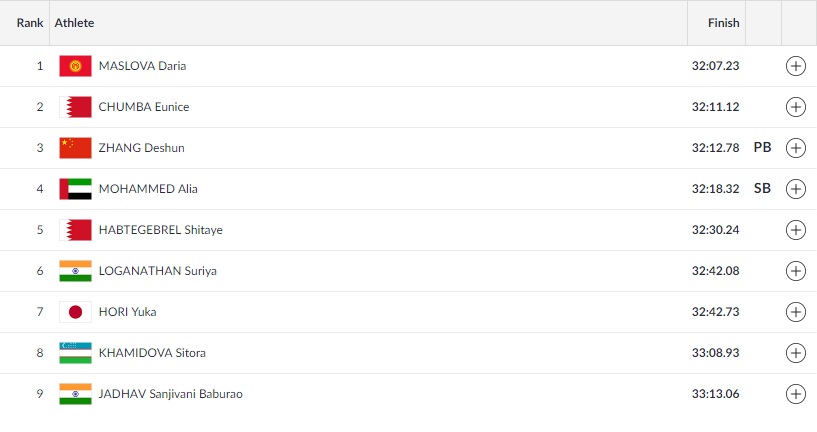Open plus icon beside ZHANG Deshun result
817x432 pixels.
click(x=796, y=148)
